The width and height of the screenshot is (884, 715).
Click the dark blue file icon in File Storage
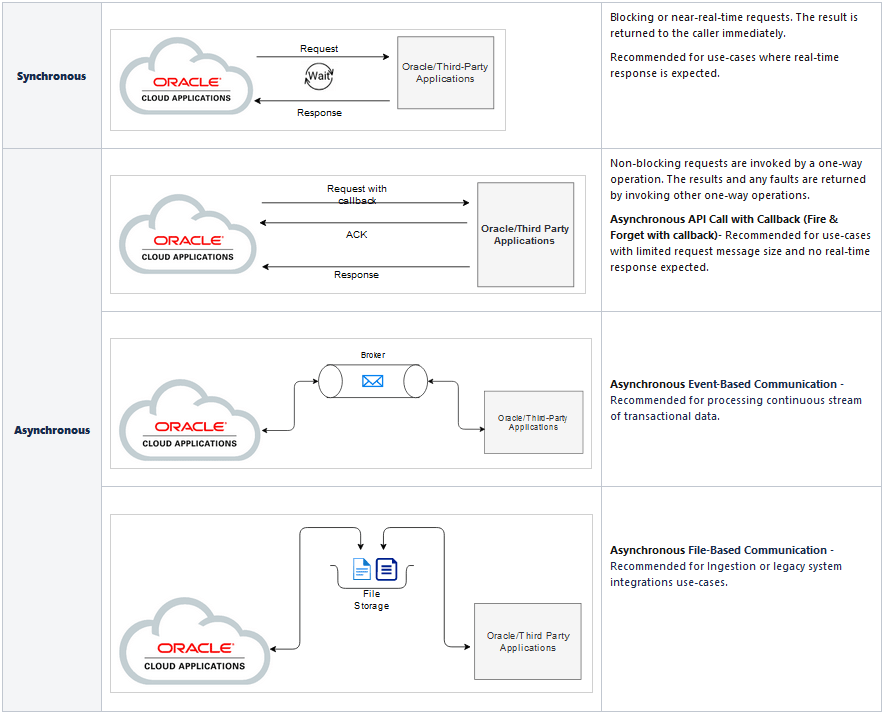(x=385, y=568)
